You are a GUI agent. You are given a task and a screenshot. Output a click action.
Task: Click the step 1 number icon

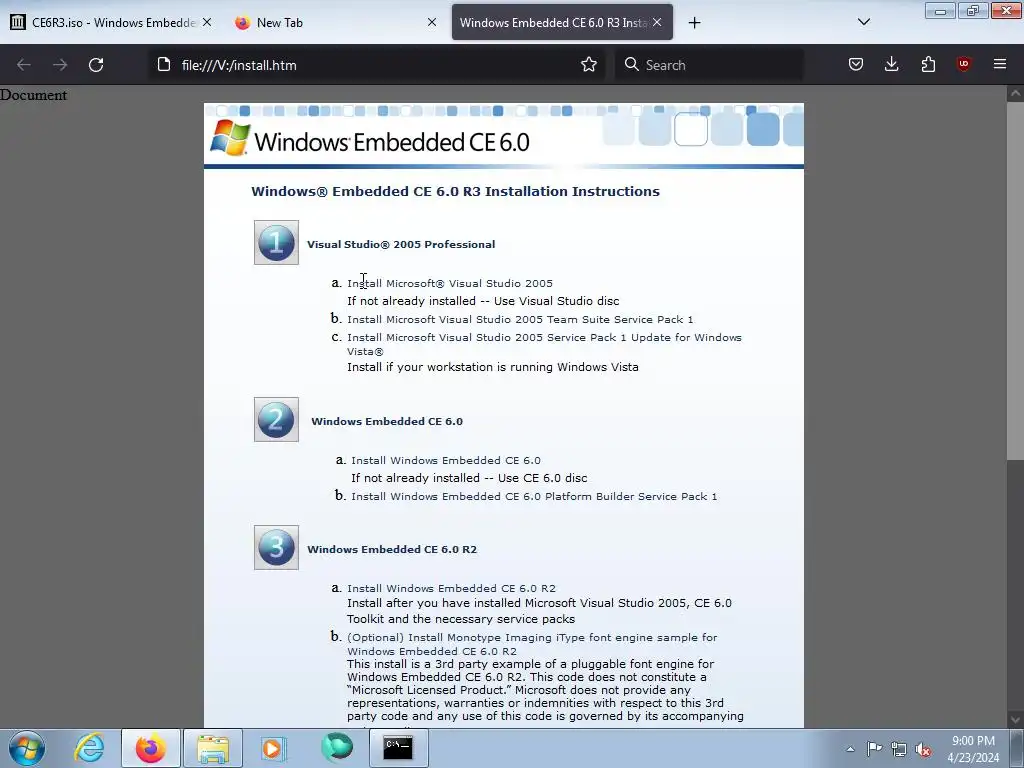coord(276,242)
